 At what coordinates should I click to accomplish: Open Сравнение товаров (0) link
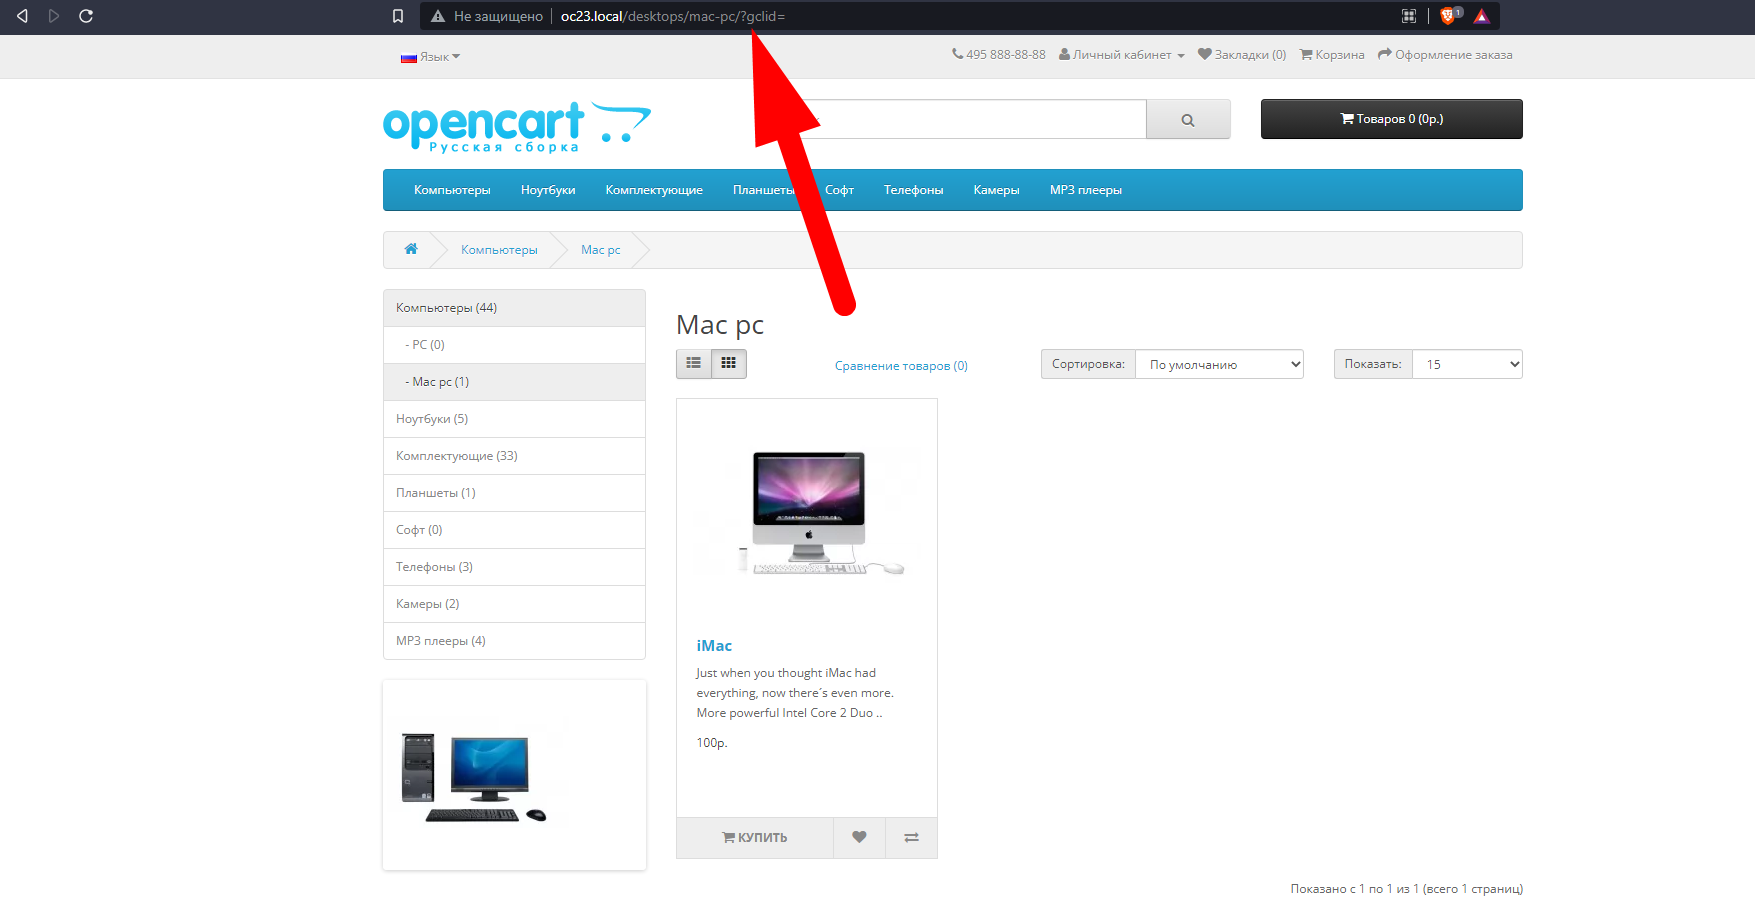pyautogui.click(x=901, y=366)
